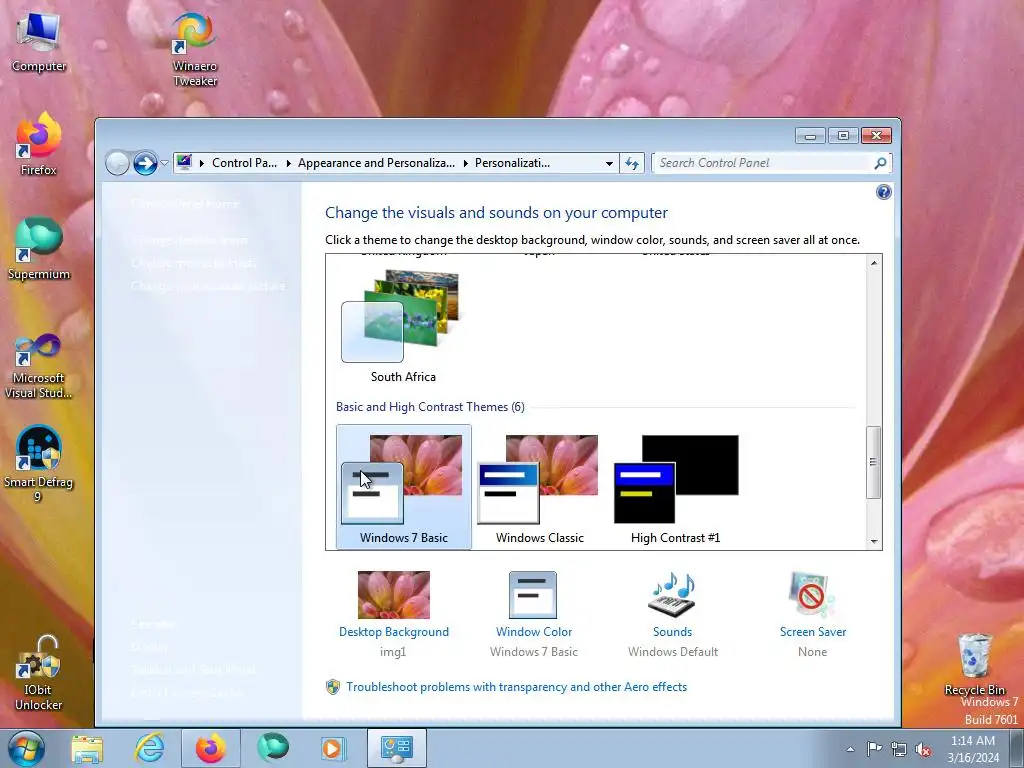Click the Sounds keyboard and notes icon

click(672, 595)
